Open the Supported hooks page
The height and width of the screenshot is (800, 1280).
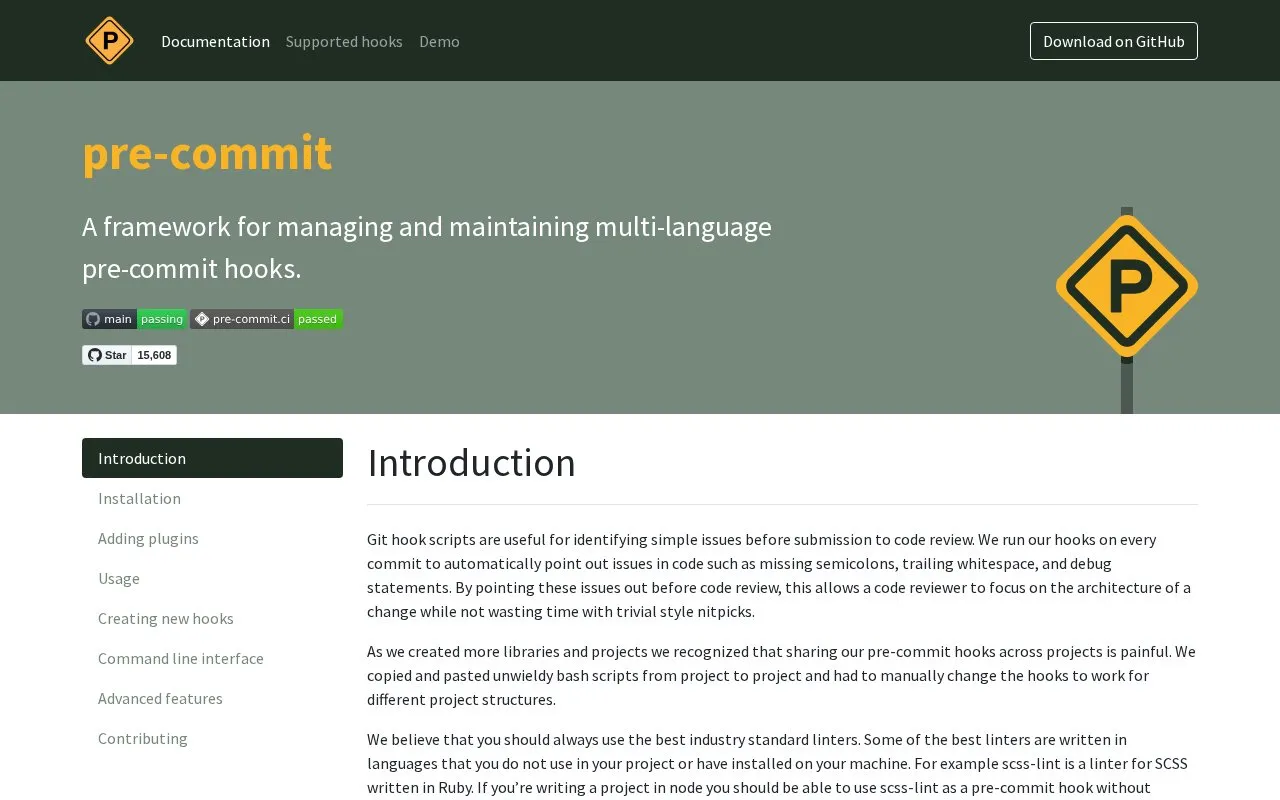click(x=344, y=41)
